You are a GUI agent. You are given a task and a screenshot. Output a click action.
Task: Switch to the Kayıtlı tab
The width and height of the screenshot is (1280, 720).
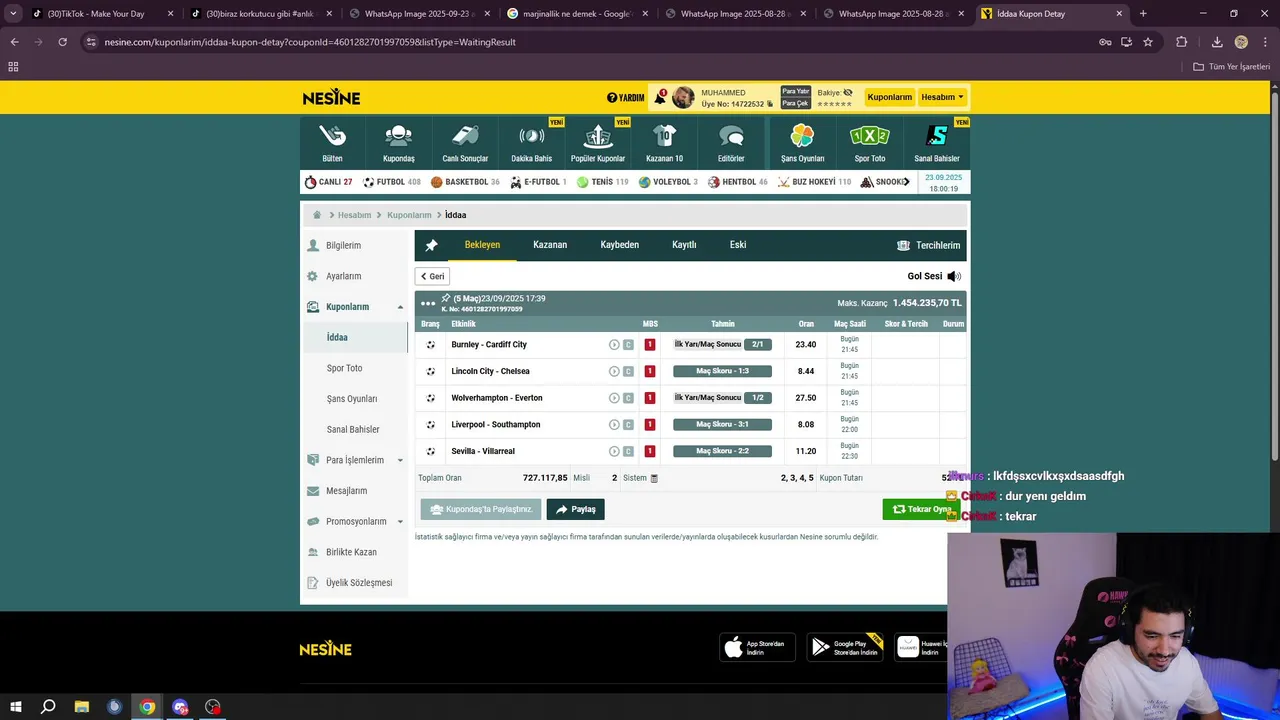(x=684, y=245)
